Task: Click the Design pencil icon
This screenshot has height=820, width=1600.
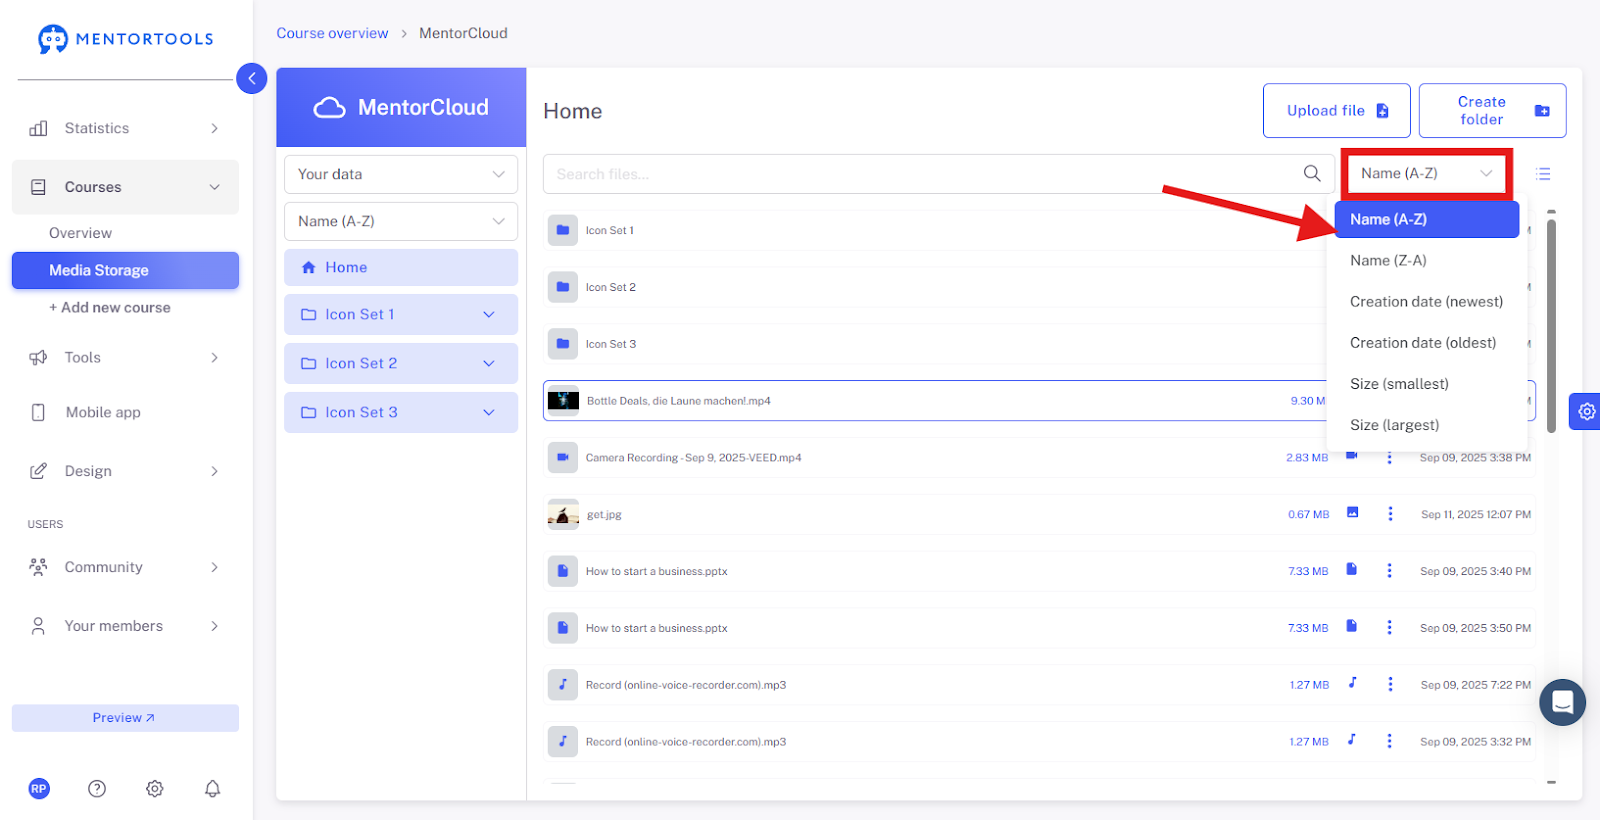Action: point(38,471)
